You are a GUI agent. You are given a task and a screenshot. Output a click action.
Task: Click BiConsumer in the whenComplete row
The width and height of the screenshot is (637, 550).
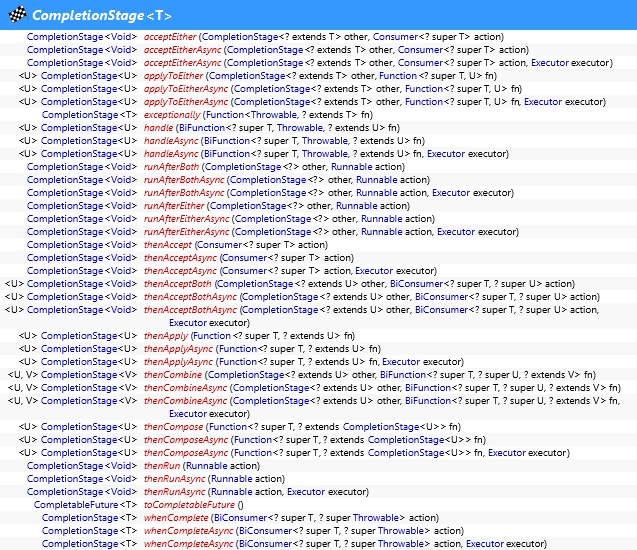(240, 518)
